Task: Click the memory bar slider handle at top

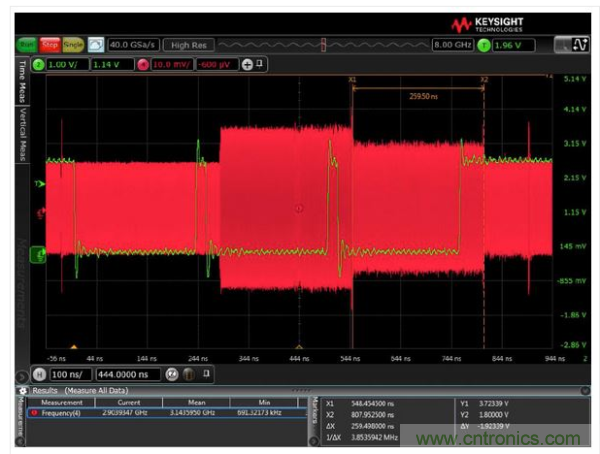Action: pyautogui.click(x=323, y=45)
